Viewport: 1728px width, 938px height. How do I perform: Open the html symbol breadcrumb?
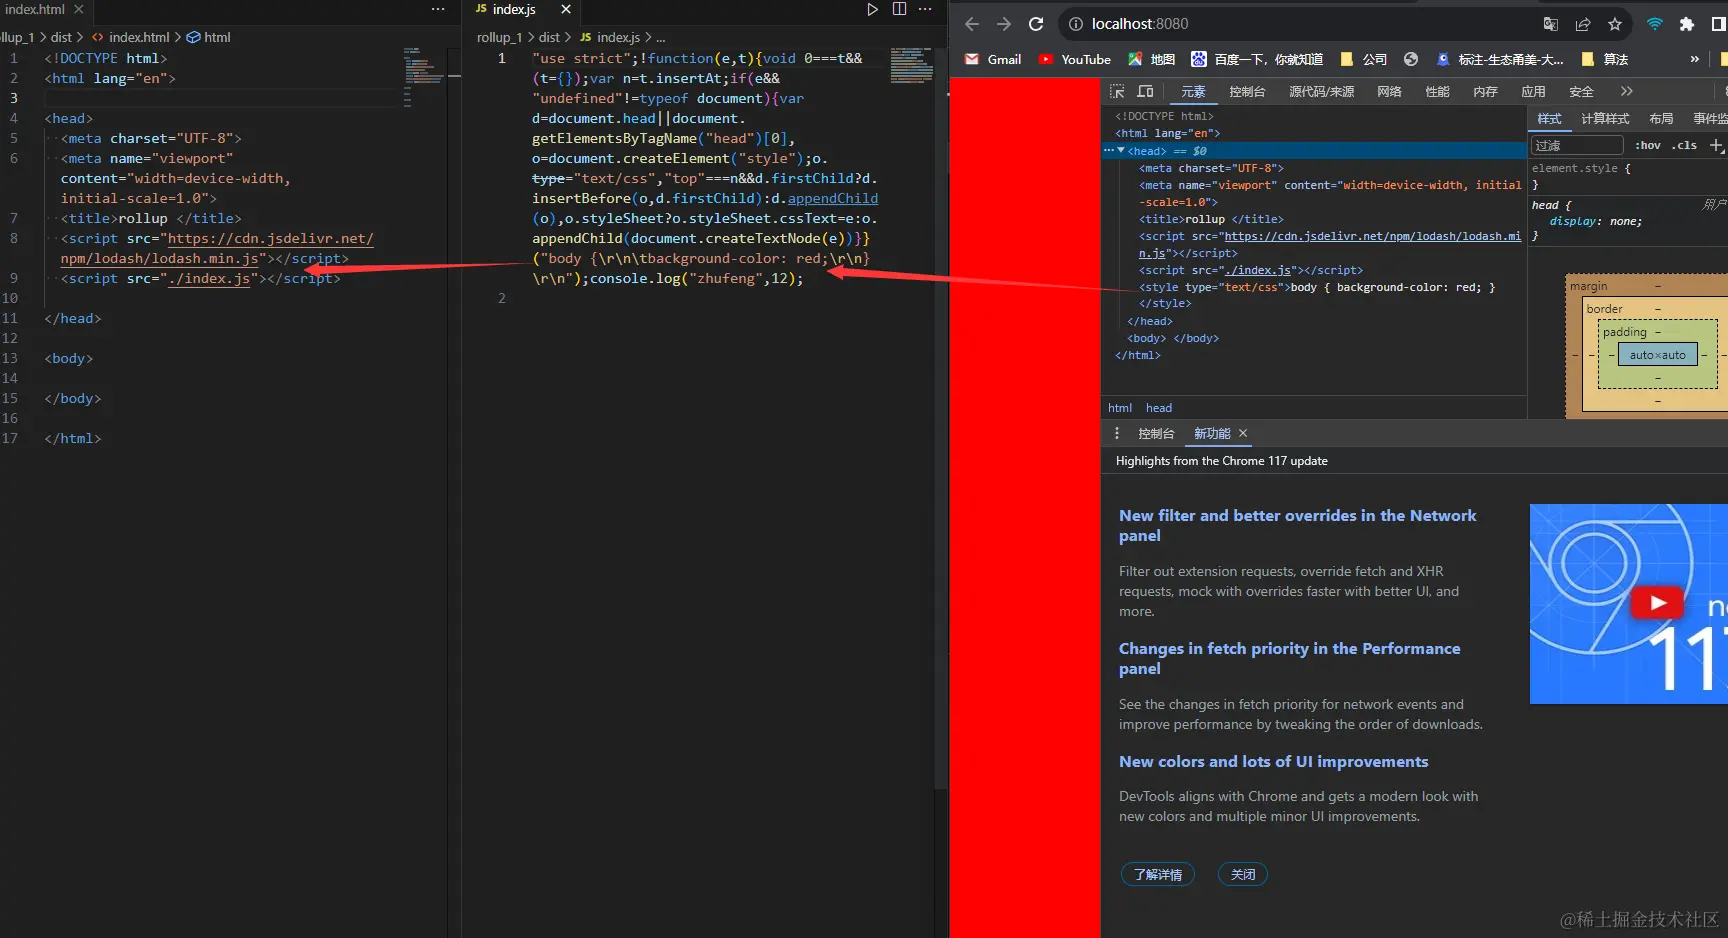(x=209, y=37)
